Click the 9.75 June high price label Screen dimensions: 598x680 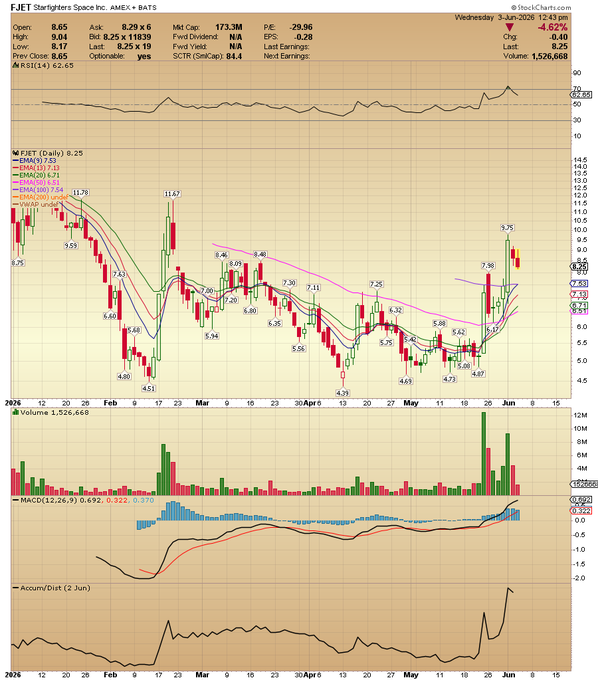click(507, 228)
